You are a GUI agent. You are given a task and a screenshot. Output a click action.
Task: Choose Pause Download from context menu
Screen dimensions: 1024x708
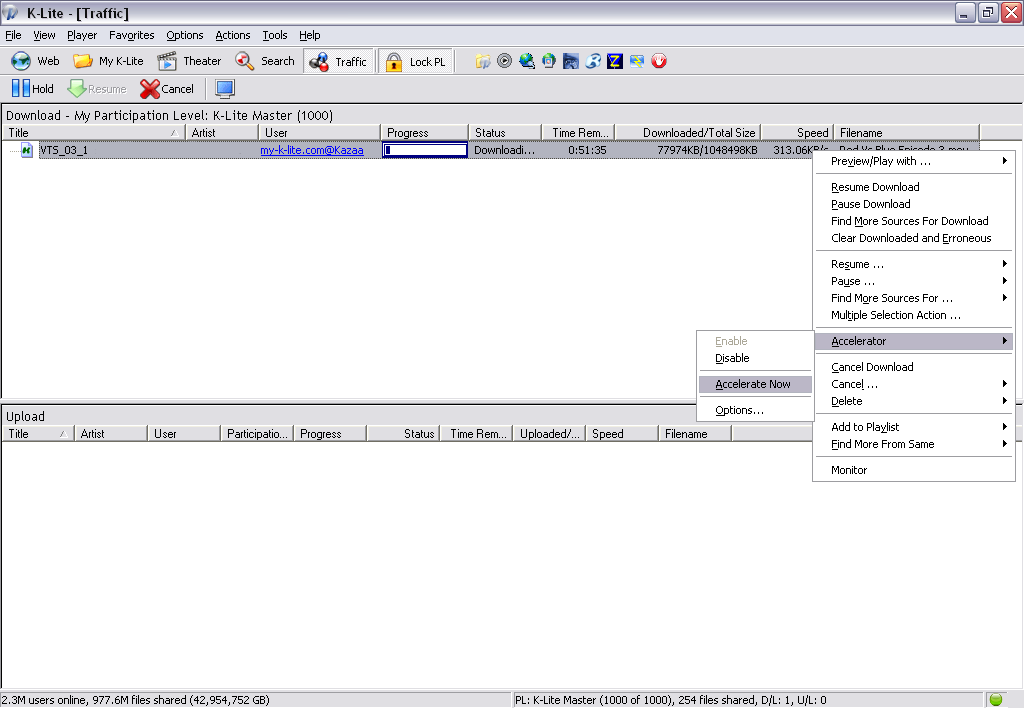click(914, 204)
